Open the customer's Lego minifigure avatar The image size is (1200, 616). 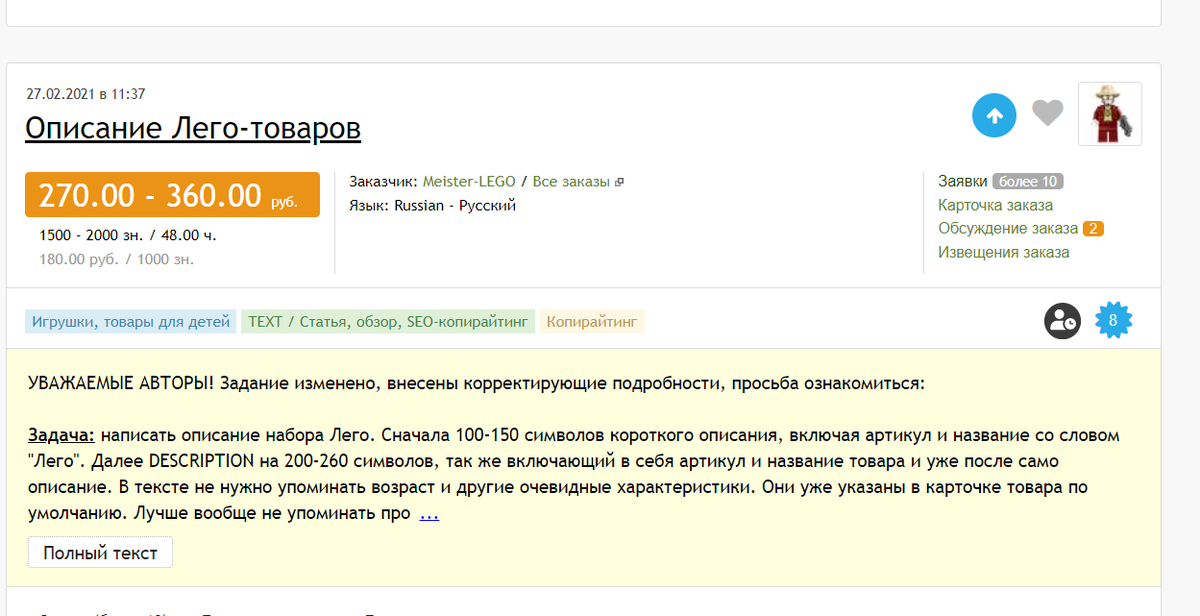[x=1110, y=114]
